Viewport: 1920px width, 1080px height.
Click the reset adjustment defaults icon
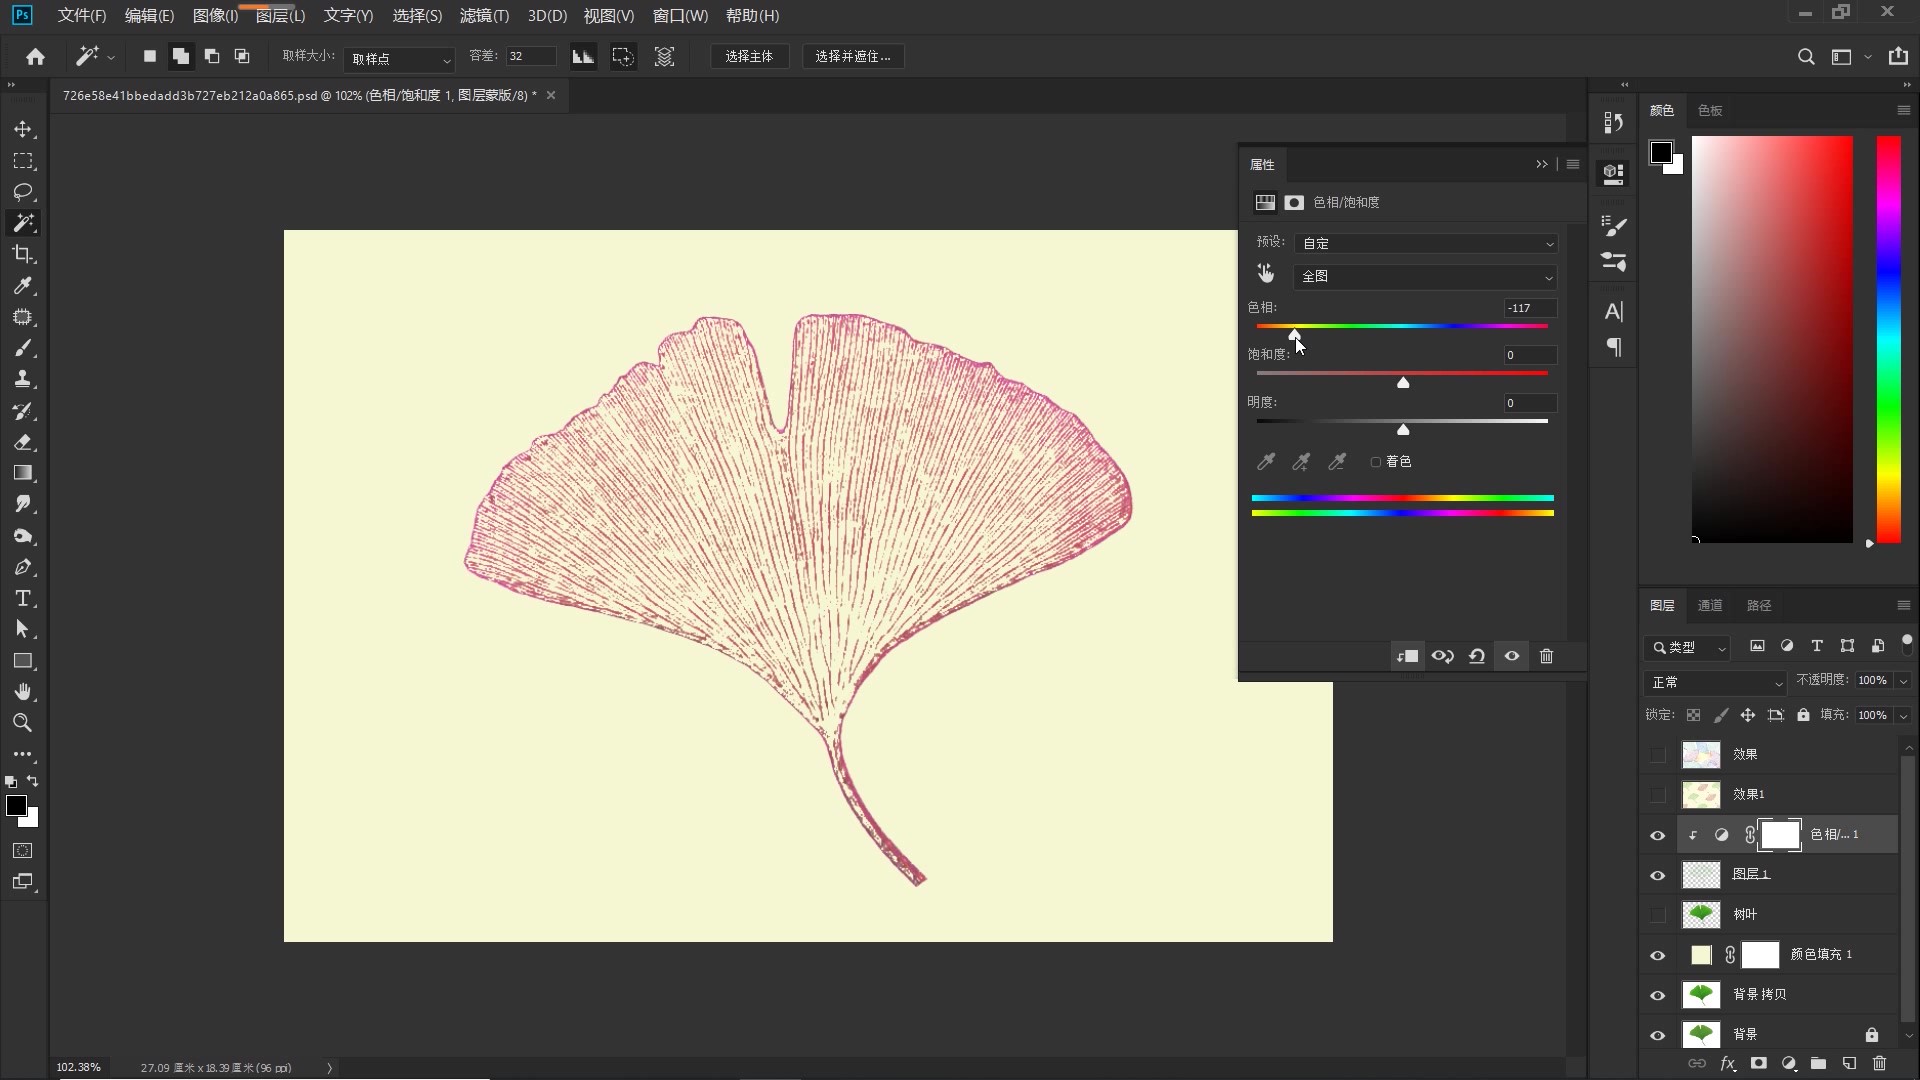click(1477, 656)
